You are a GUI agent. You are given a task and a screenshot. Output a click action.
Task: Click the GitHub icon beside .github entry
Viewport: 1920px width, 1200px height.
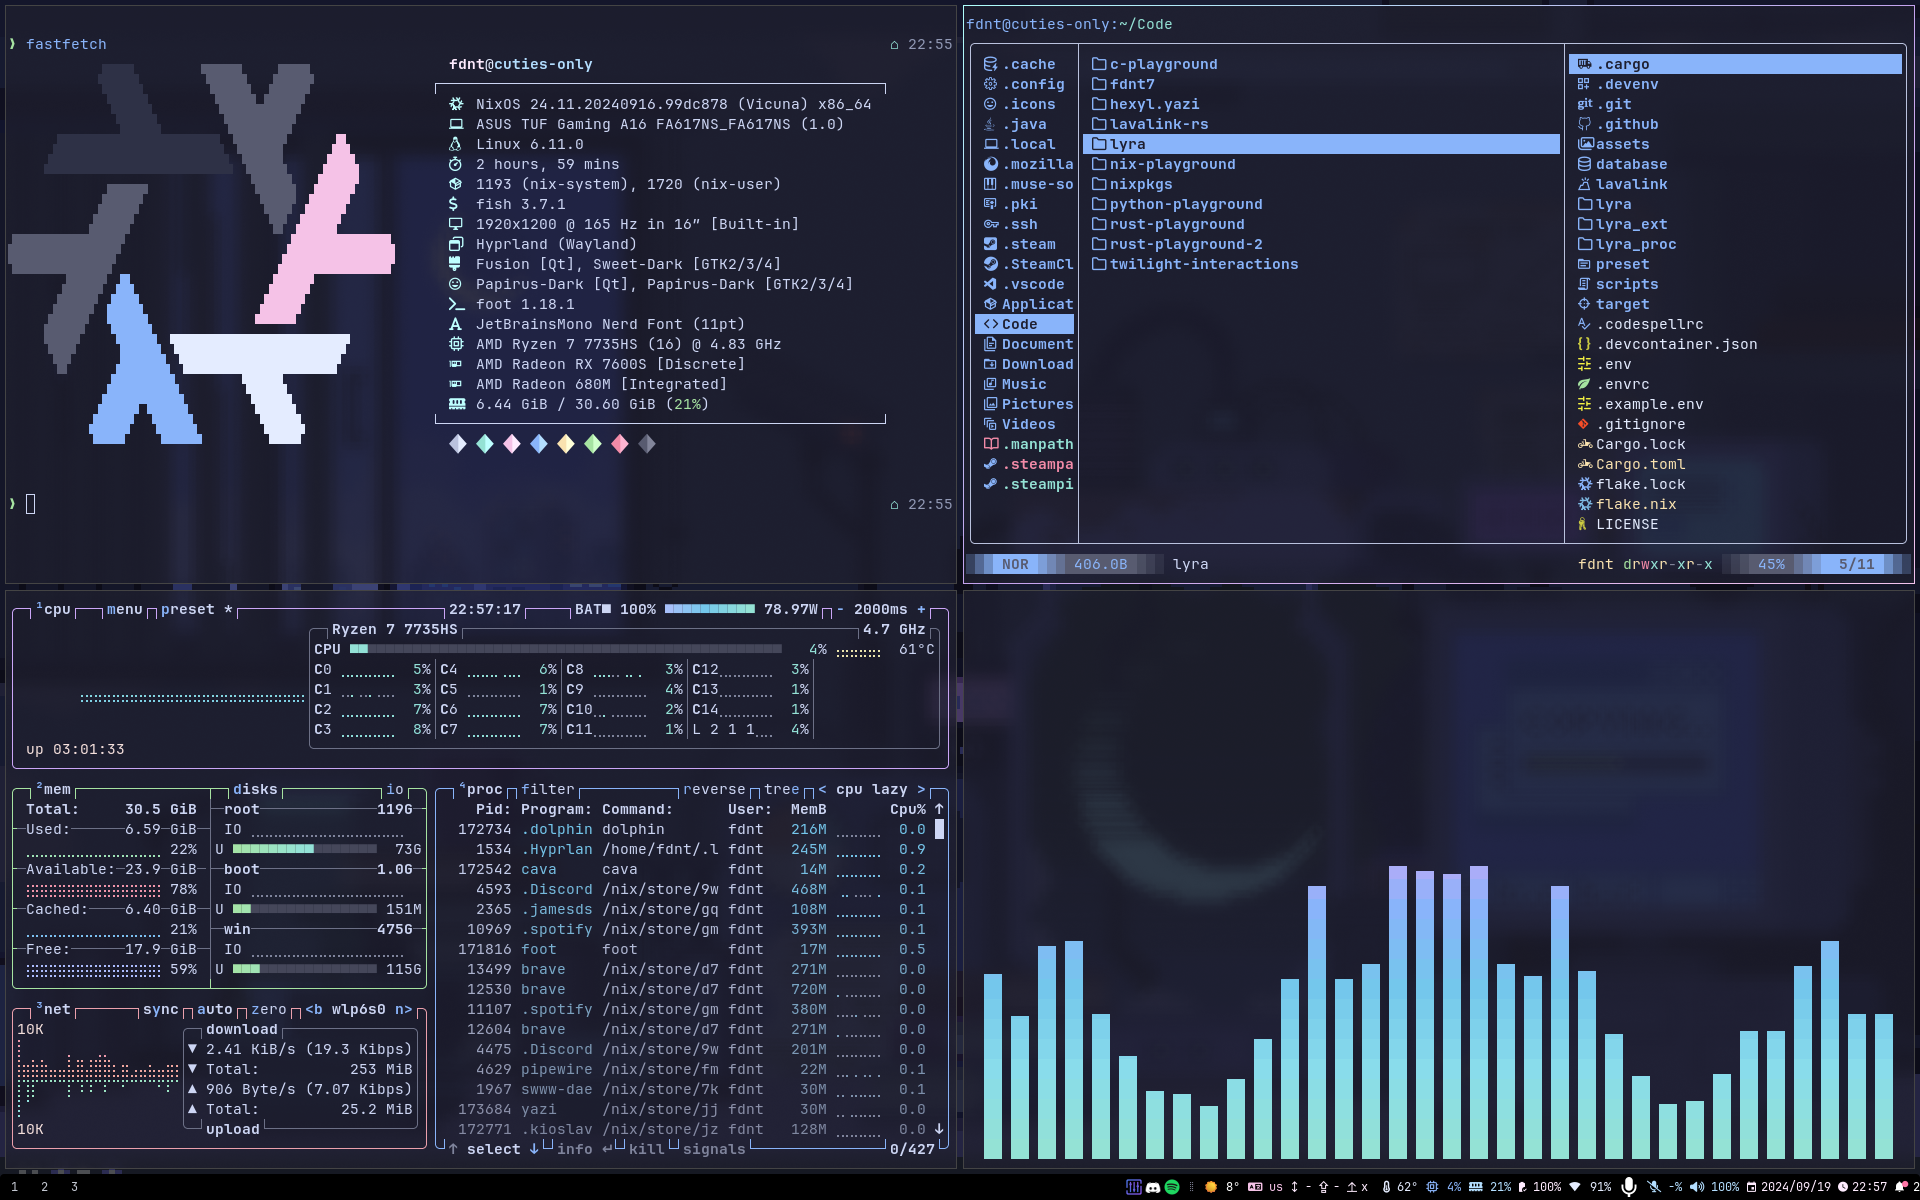[x=1584, y=124]
